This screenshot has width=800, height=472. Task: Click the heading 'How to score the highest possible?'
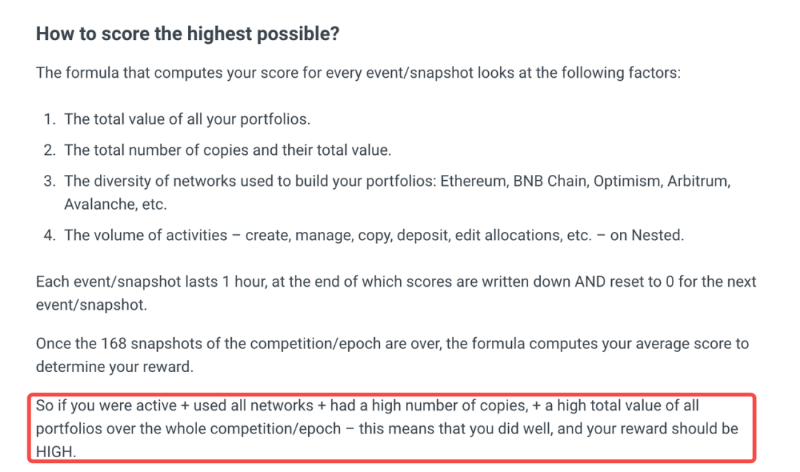pos(187,34)
